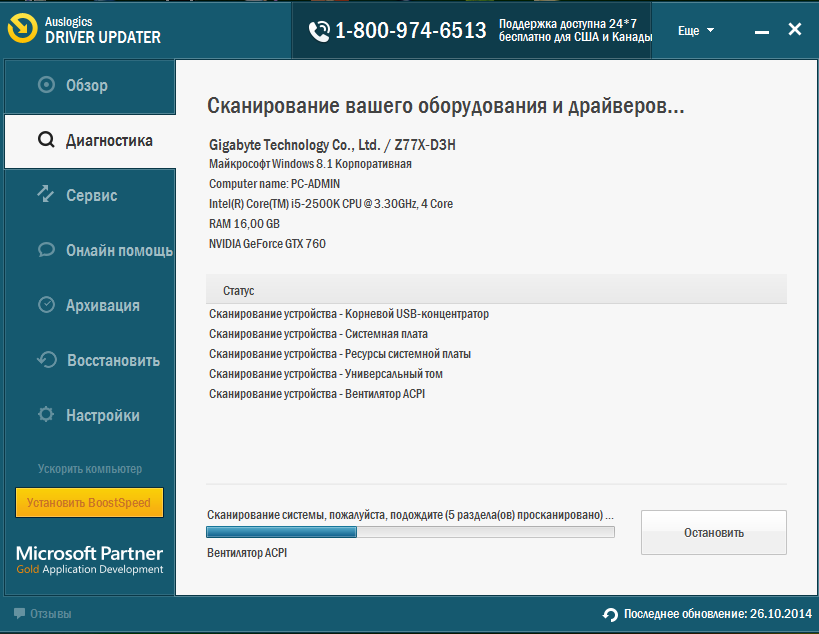The image size is (819, 634).
Task: Click Вентилятор ACPI label under progress bar
Action: coord(247,553)
